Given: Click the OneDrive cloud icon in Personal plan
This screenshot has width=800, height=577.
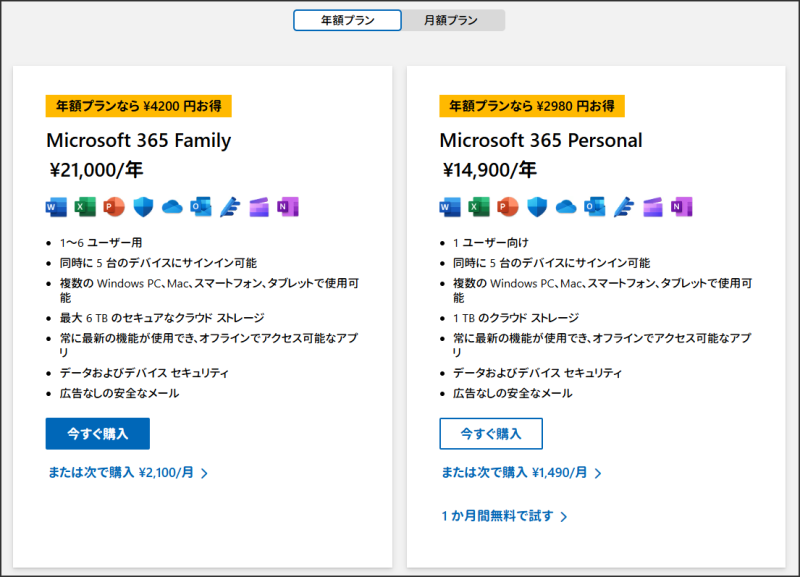Looking at the screenshot, I should pos(566,207).
